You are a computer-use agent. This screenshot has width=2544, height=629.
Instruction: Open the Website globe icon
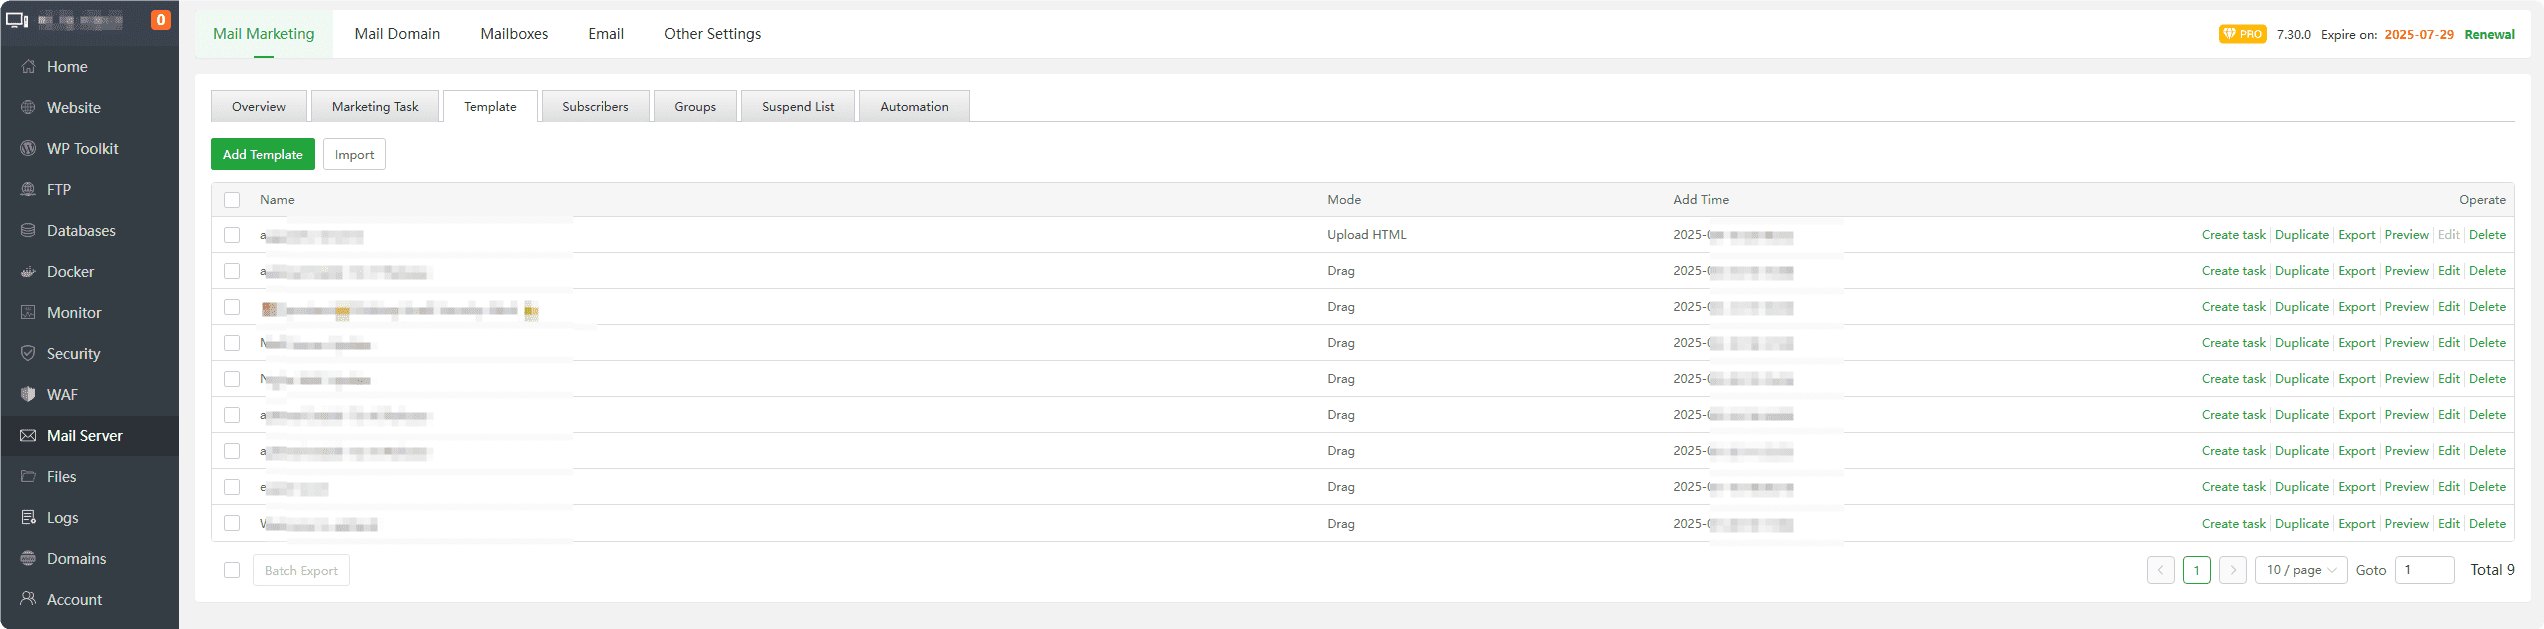28,108
